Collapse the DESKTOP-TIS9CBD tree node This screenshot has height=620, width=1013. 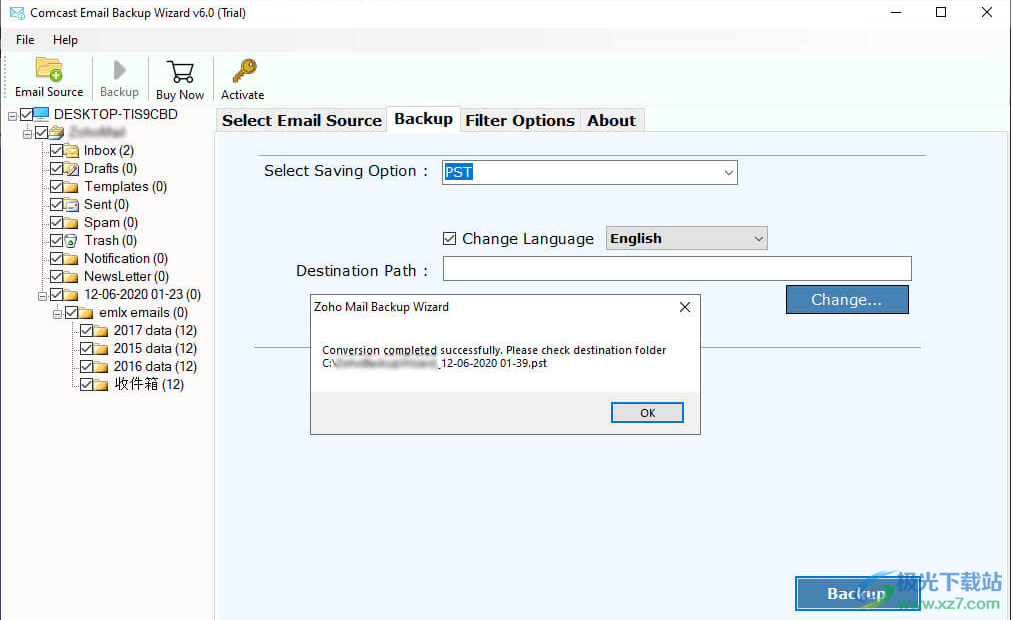[x=12, y=116]
